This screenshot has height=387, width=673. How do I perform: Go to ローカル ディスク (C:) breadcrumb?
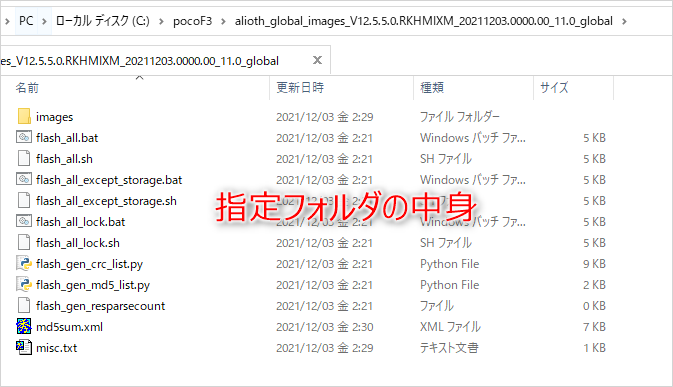(103, 21)
